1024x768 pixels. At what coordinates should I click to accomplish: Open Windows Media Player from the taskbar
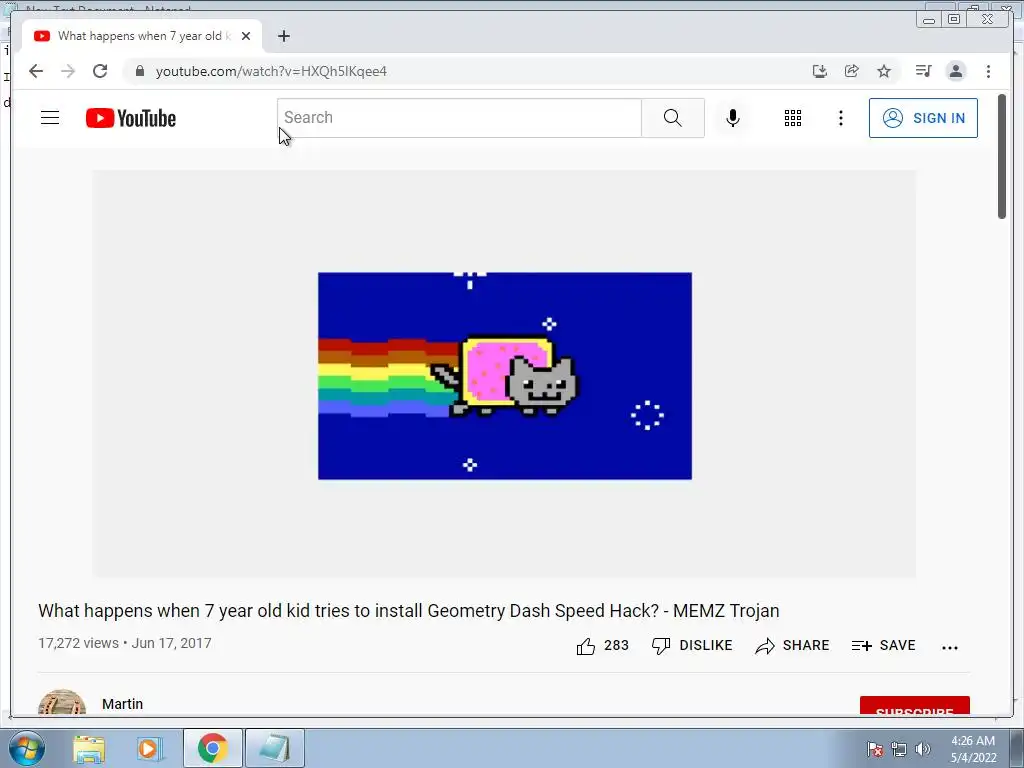point(150,748)
